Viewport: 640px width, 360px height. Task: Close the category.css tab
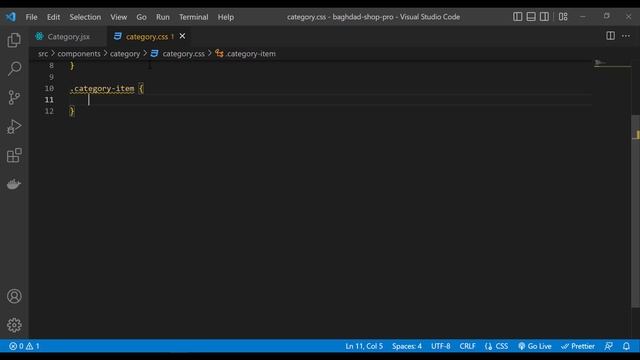pyautogui.click(x=182, y=36)
